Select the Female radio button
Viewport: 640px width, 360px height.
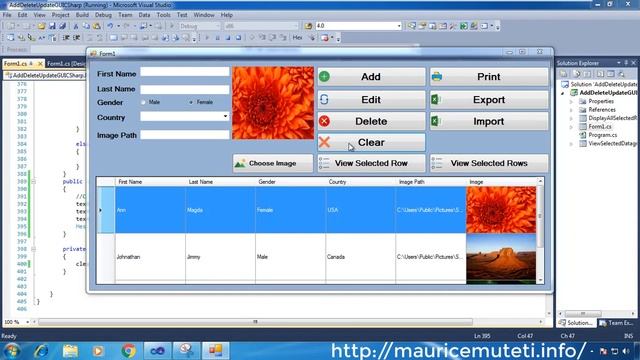(191, 102)
